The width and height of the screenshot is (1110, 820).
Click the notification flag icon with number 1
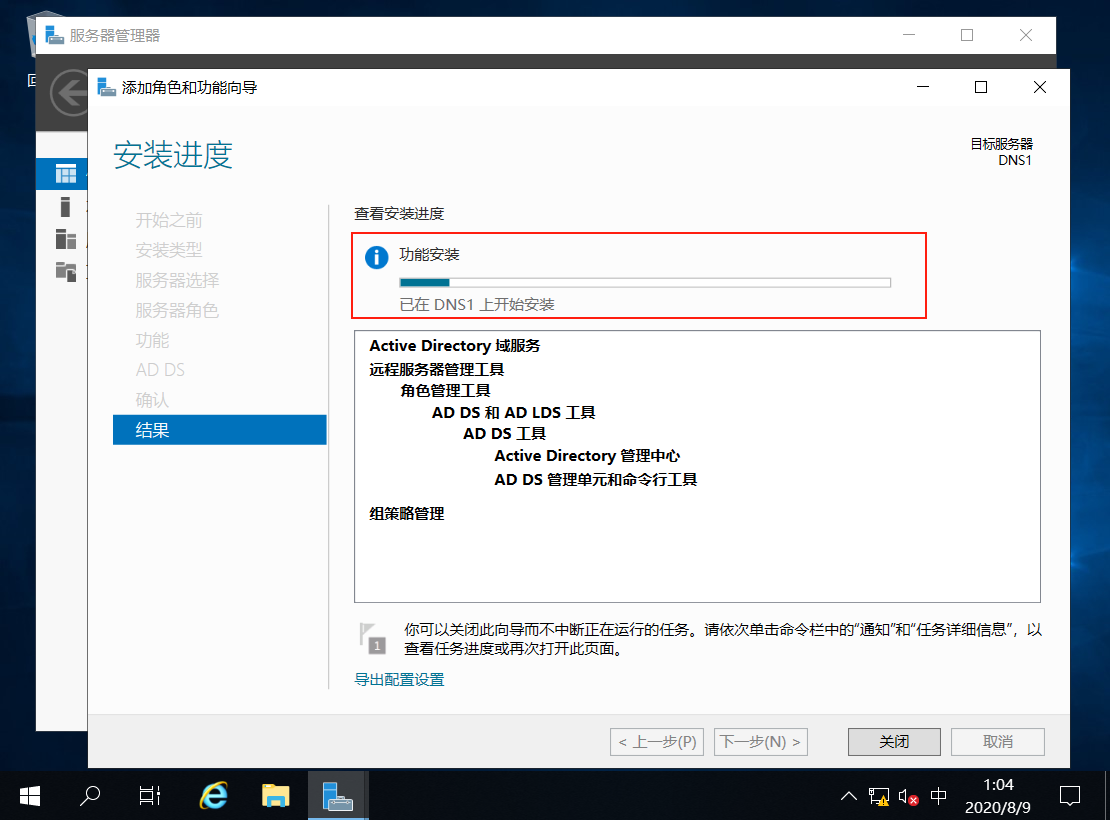372,638
